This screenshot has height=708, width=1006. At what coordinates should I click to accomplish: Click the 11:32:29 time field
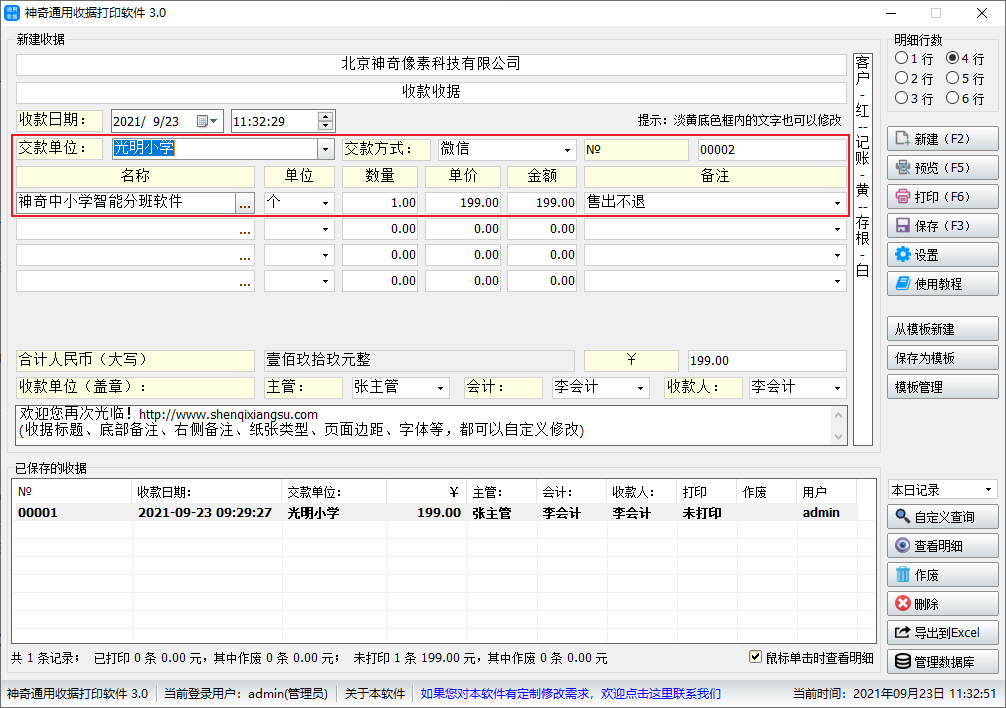click(x=275, y=121)
